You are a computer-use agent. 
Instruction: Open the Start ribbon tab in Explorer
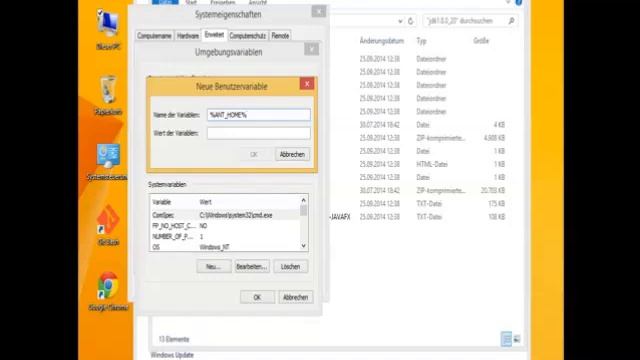[x=191, y=2]
